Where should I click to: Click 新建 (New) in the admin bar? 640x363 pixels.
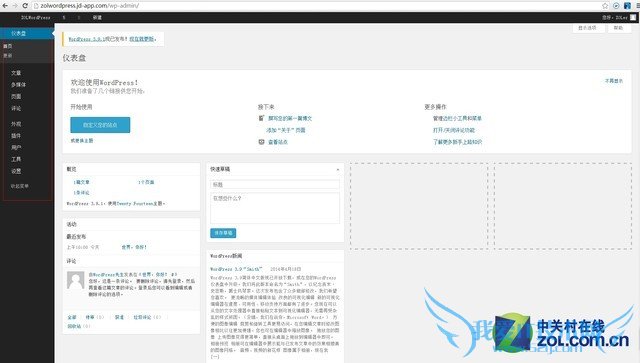click(x=97, y=18)
